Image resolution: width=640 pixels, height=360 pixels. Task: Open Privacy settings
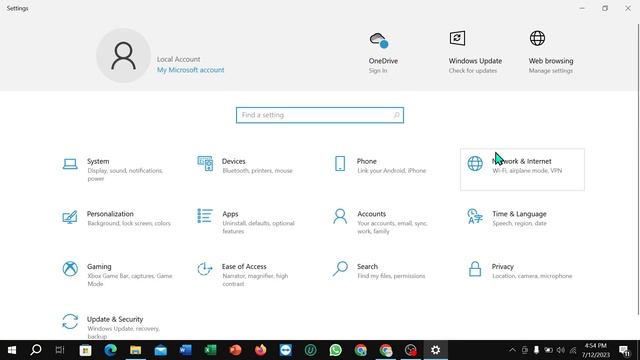pyautogui.click(x=522, y=275)
